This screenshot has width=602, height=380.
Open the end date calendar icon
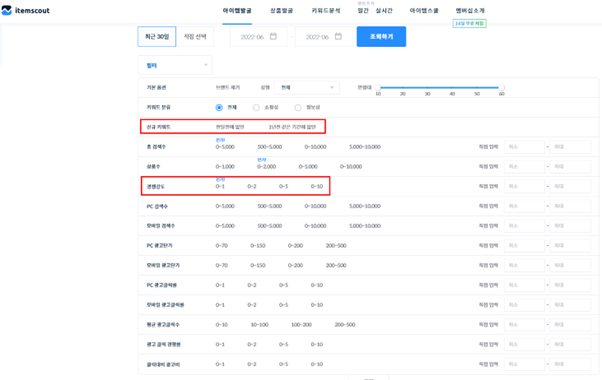click(338, 36)
